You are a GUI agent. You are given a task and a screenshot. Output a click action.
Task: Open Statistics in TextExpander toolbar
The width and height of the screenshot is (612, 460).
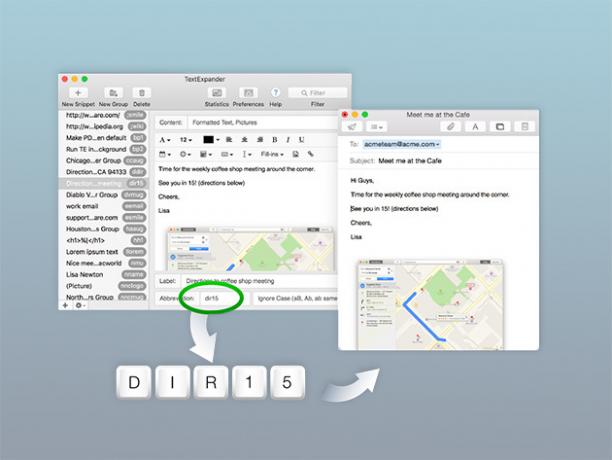217,93
